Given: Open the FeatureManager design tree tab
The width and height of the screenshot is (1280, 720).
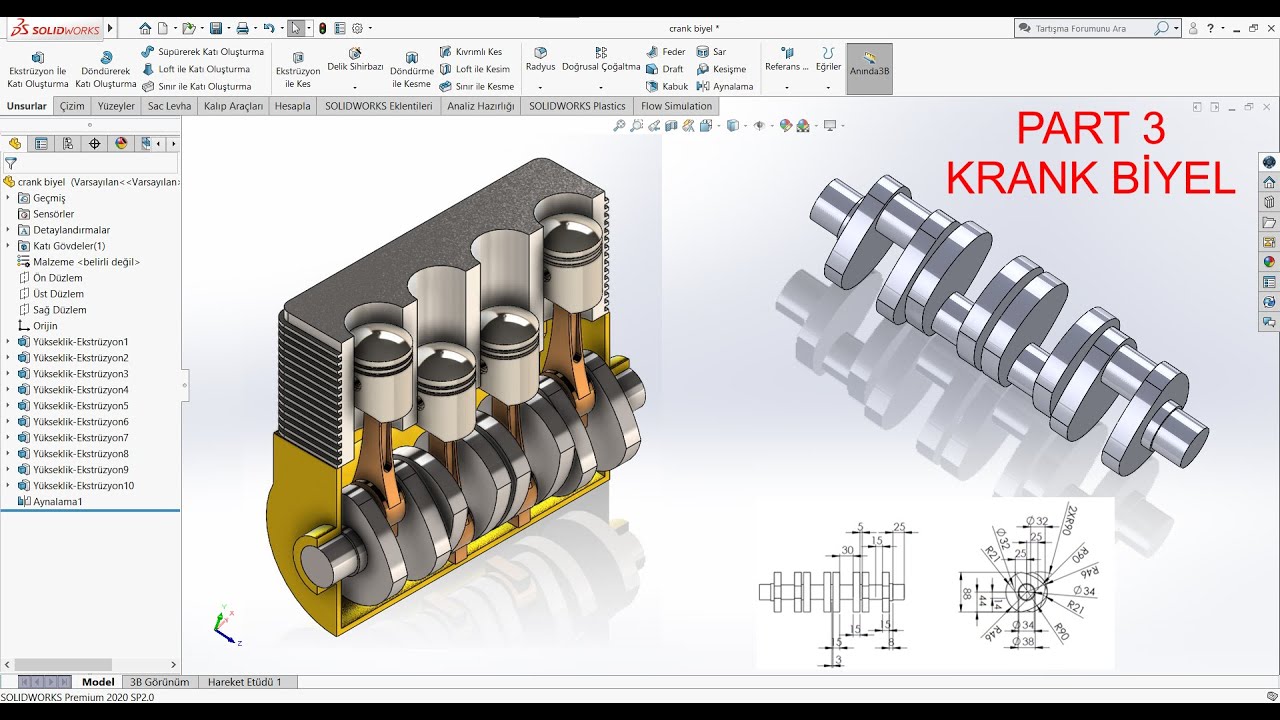Looking at the screenshot, I should point(15,143).
